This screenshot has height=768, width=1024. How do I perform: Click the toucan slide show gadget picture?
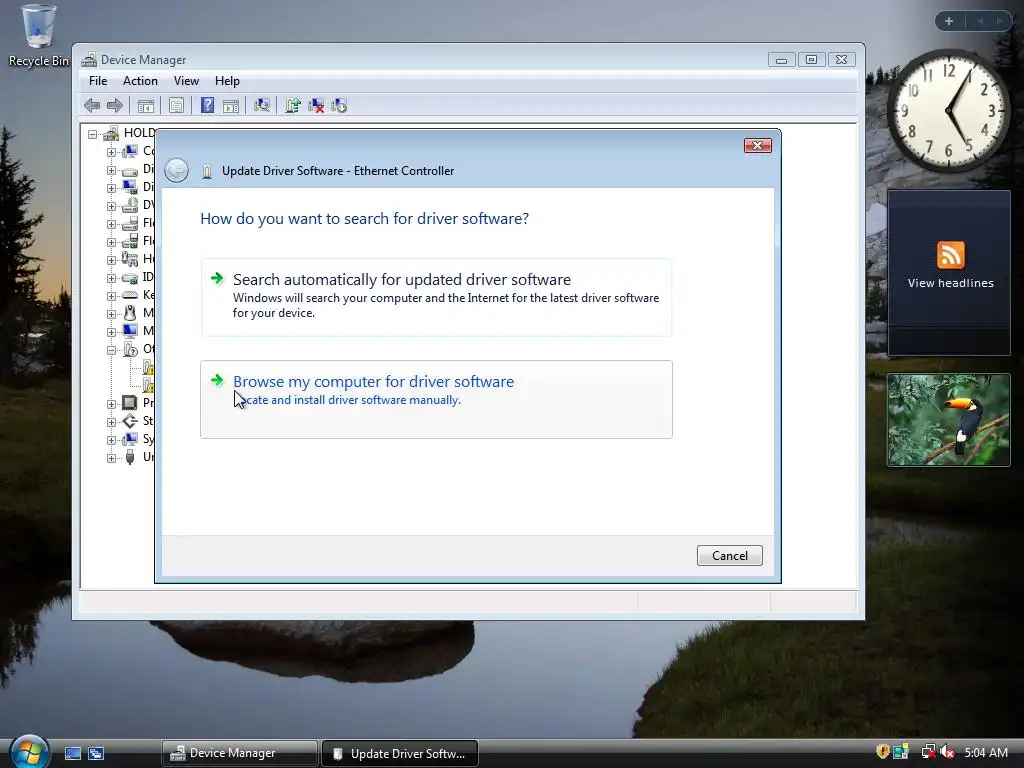(x=948, y=420)
